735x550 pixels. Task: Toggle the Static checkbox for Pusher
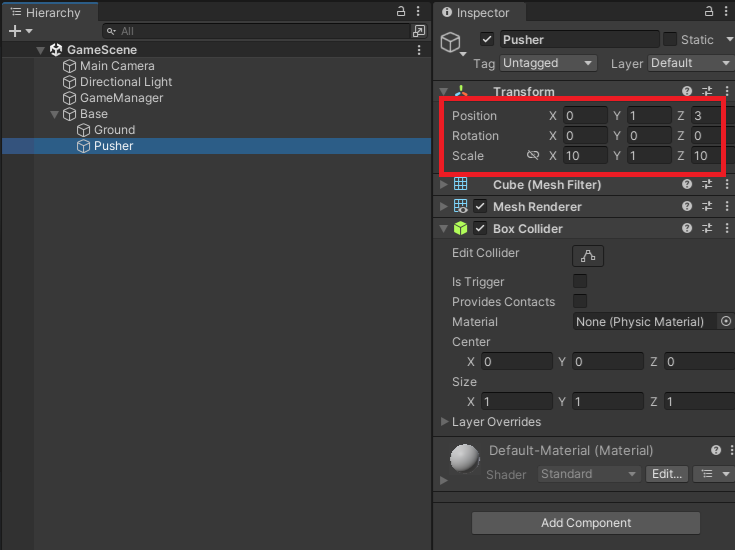(670, 39)
